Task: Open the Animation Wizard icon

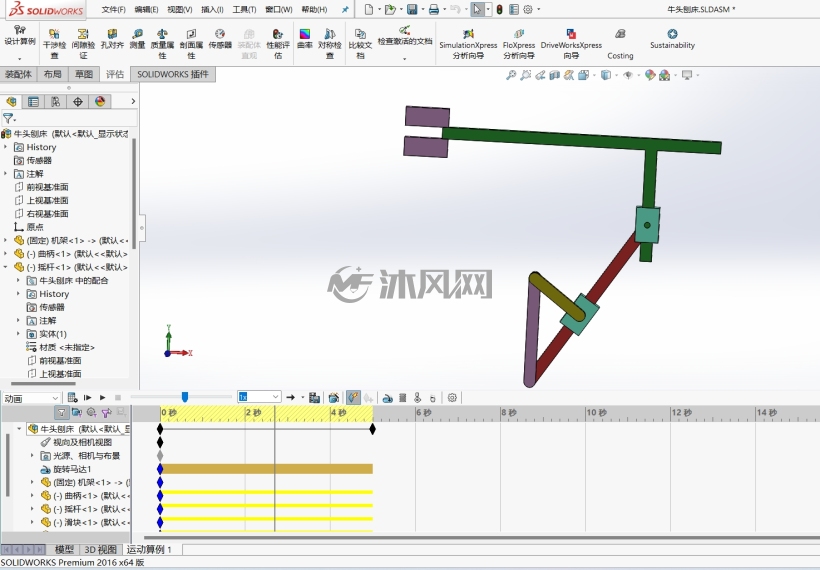Action: point(334,398)
